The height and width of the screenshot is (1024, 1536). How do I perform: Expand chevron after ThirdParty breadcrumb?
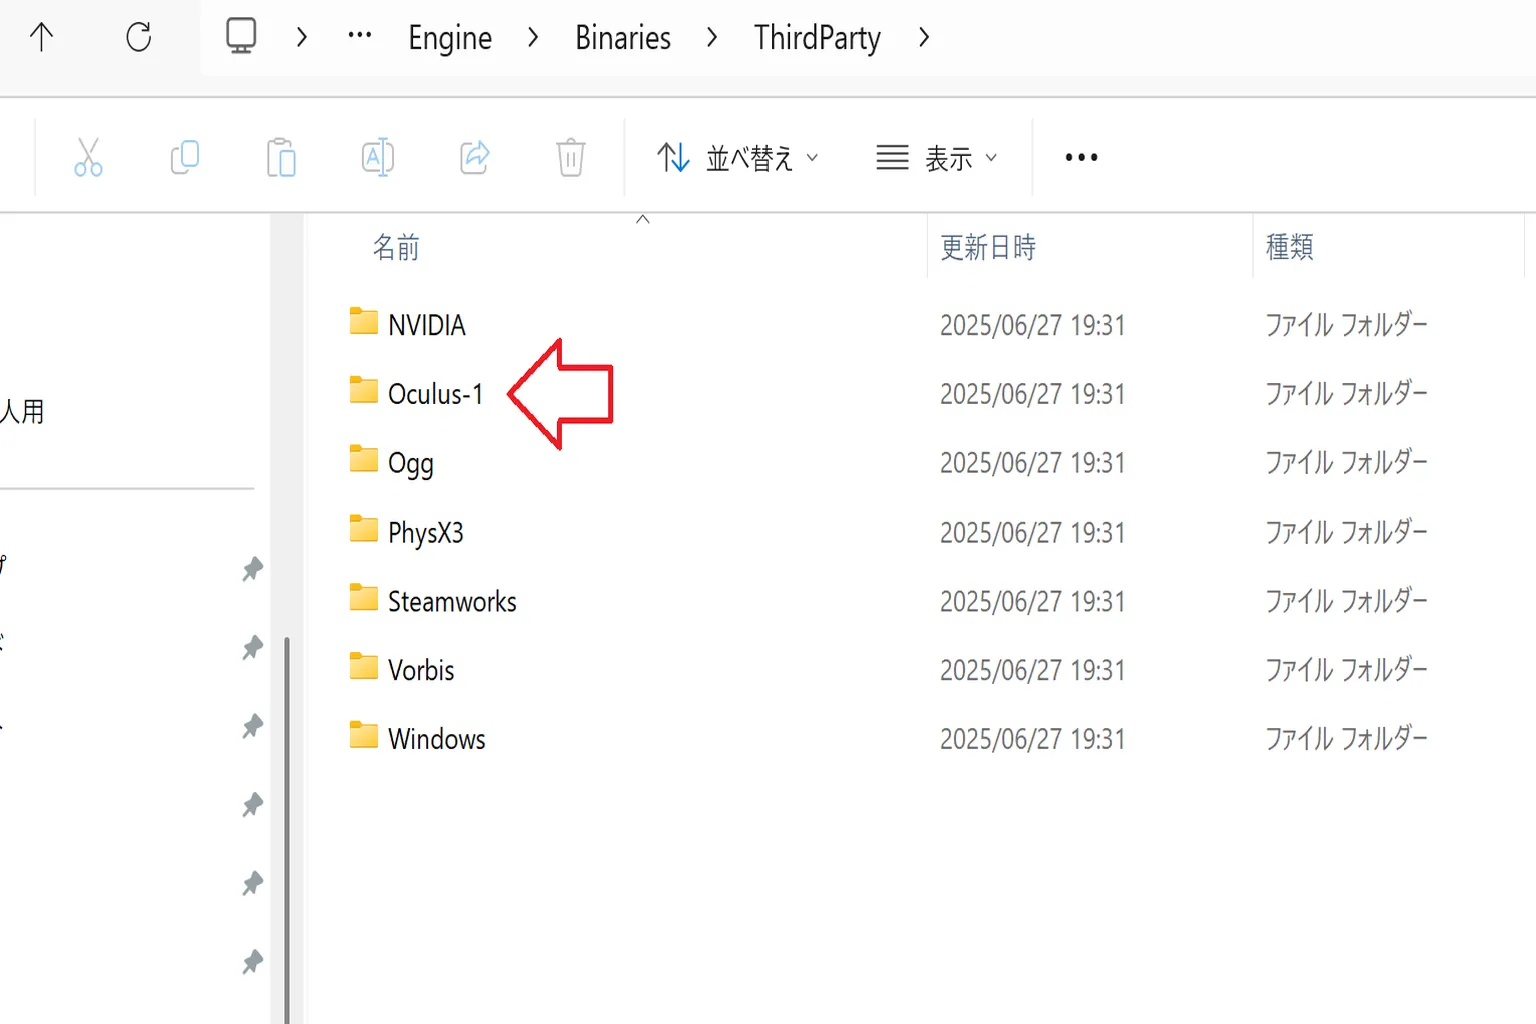pyautogui.click(x=924, y=37)
